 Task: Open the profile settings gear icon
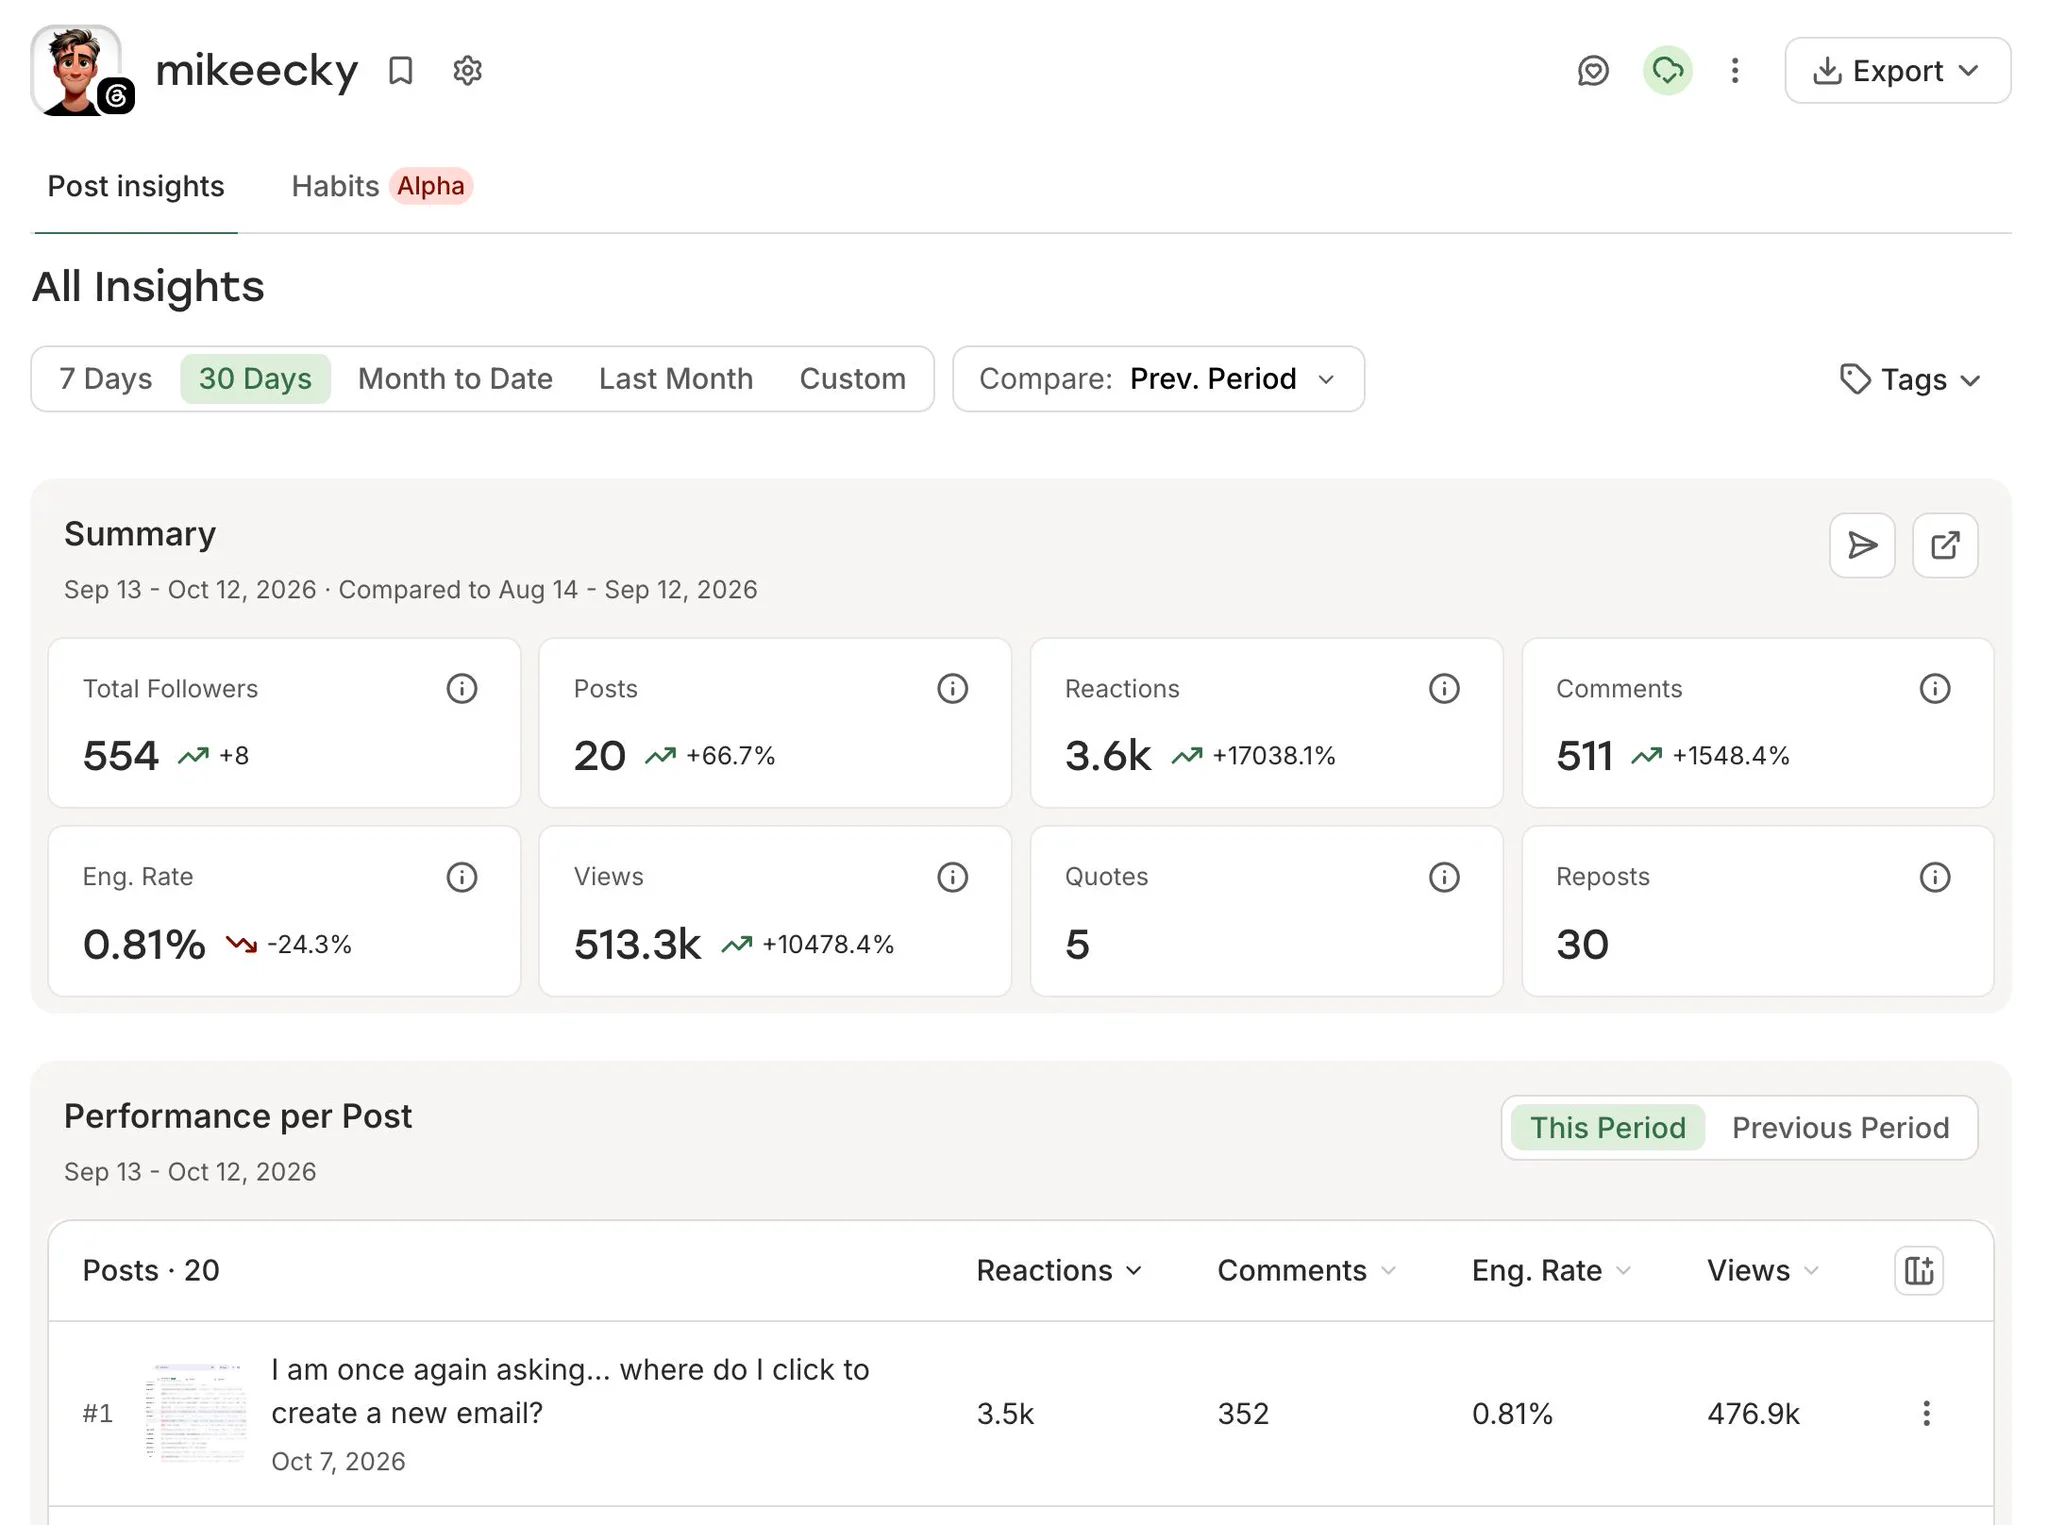pos(467,70)
